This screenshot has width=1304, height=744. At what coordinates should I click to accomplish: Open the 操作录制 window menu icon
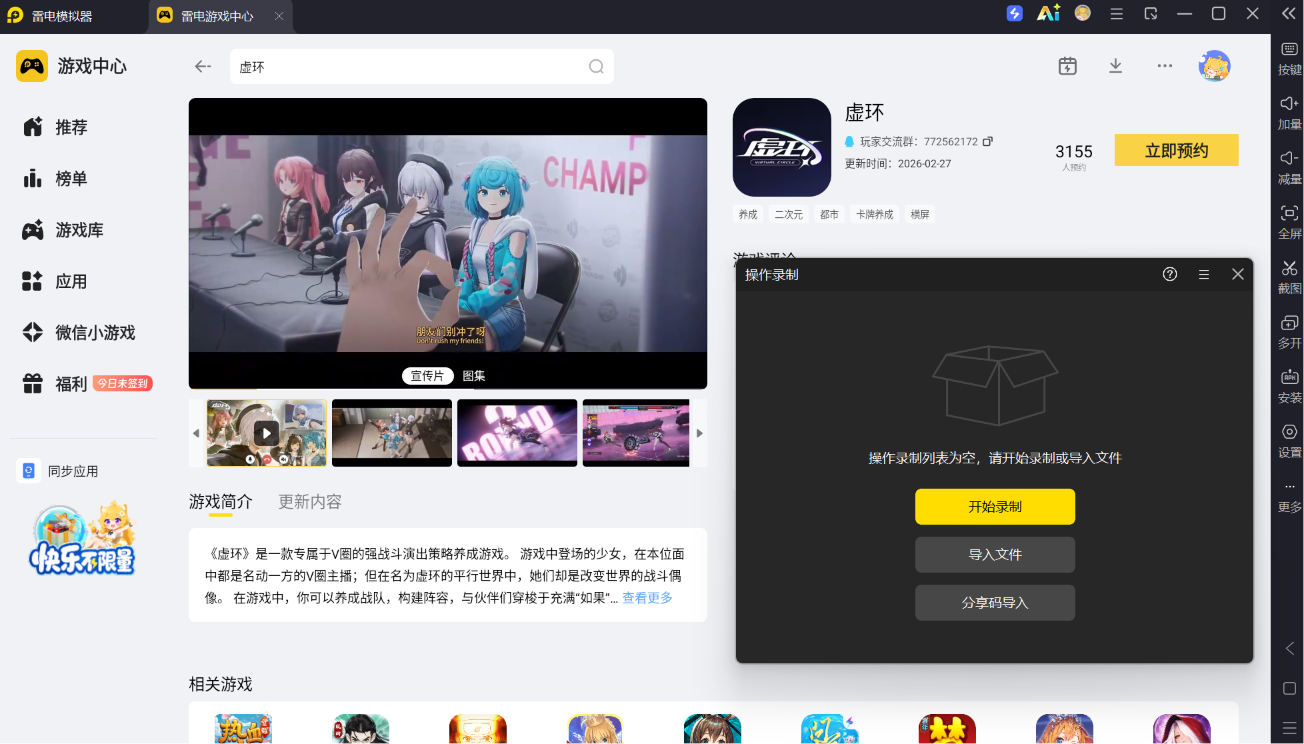coord(1204,274)
